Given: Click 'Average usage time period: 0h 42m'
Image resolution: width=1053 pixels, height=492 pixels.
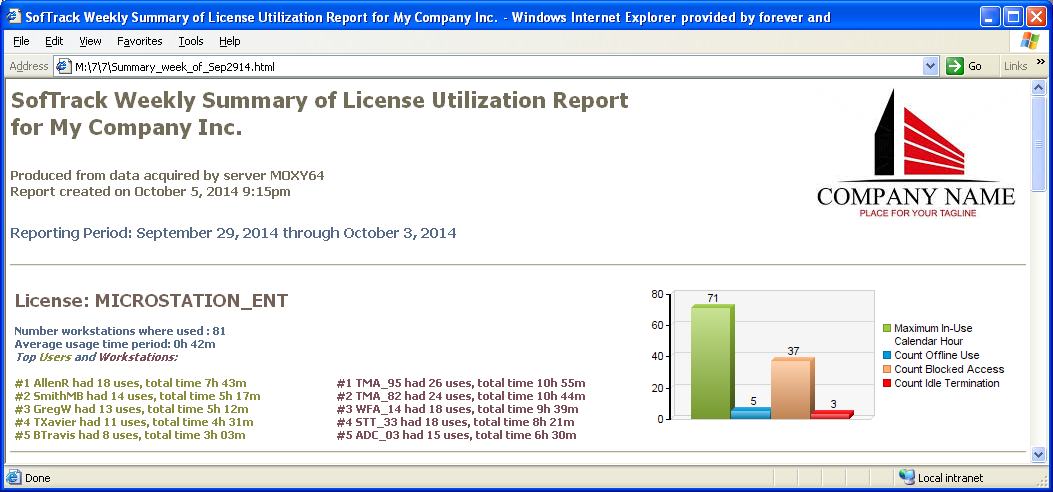Looking at the screenshot, I should click(115, 344).
